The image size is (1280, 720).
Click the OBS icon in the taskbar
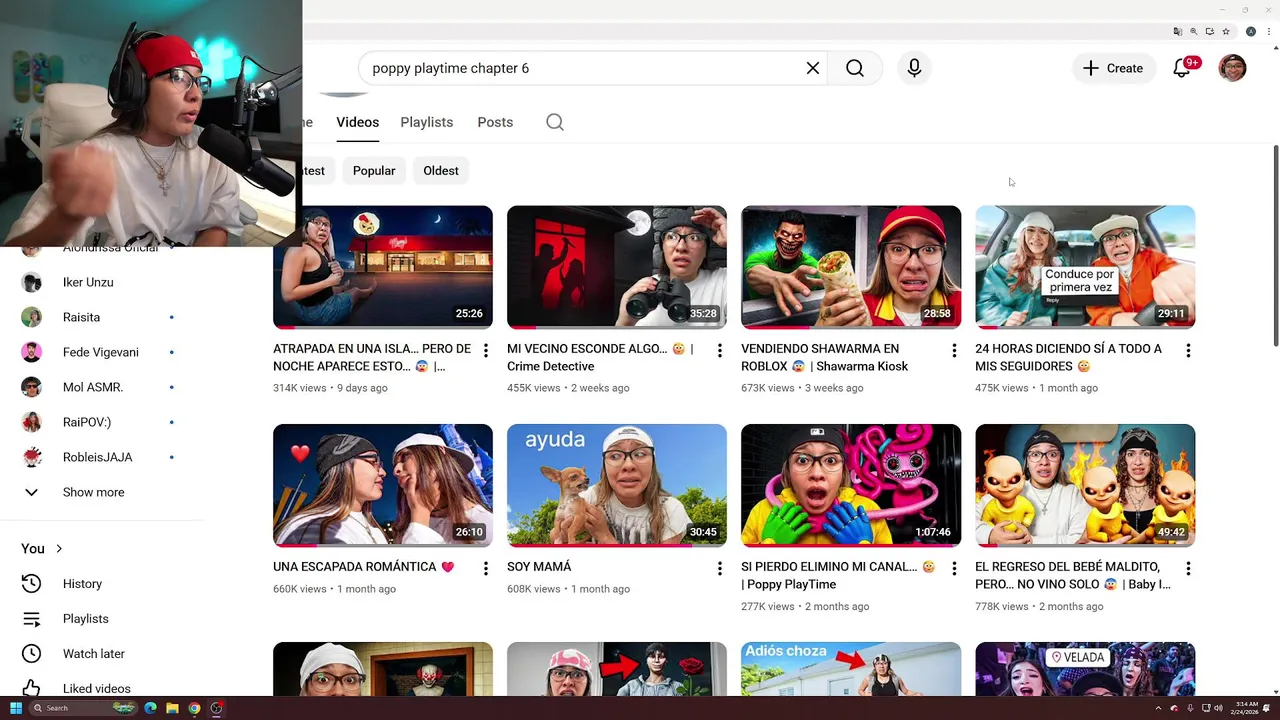216,708
